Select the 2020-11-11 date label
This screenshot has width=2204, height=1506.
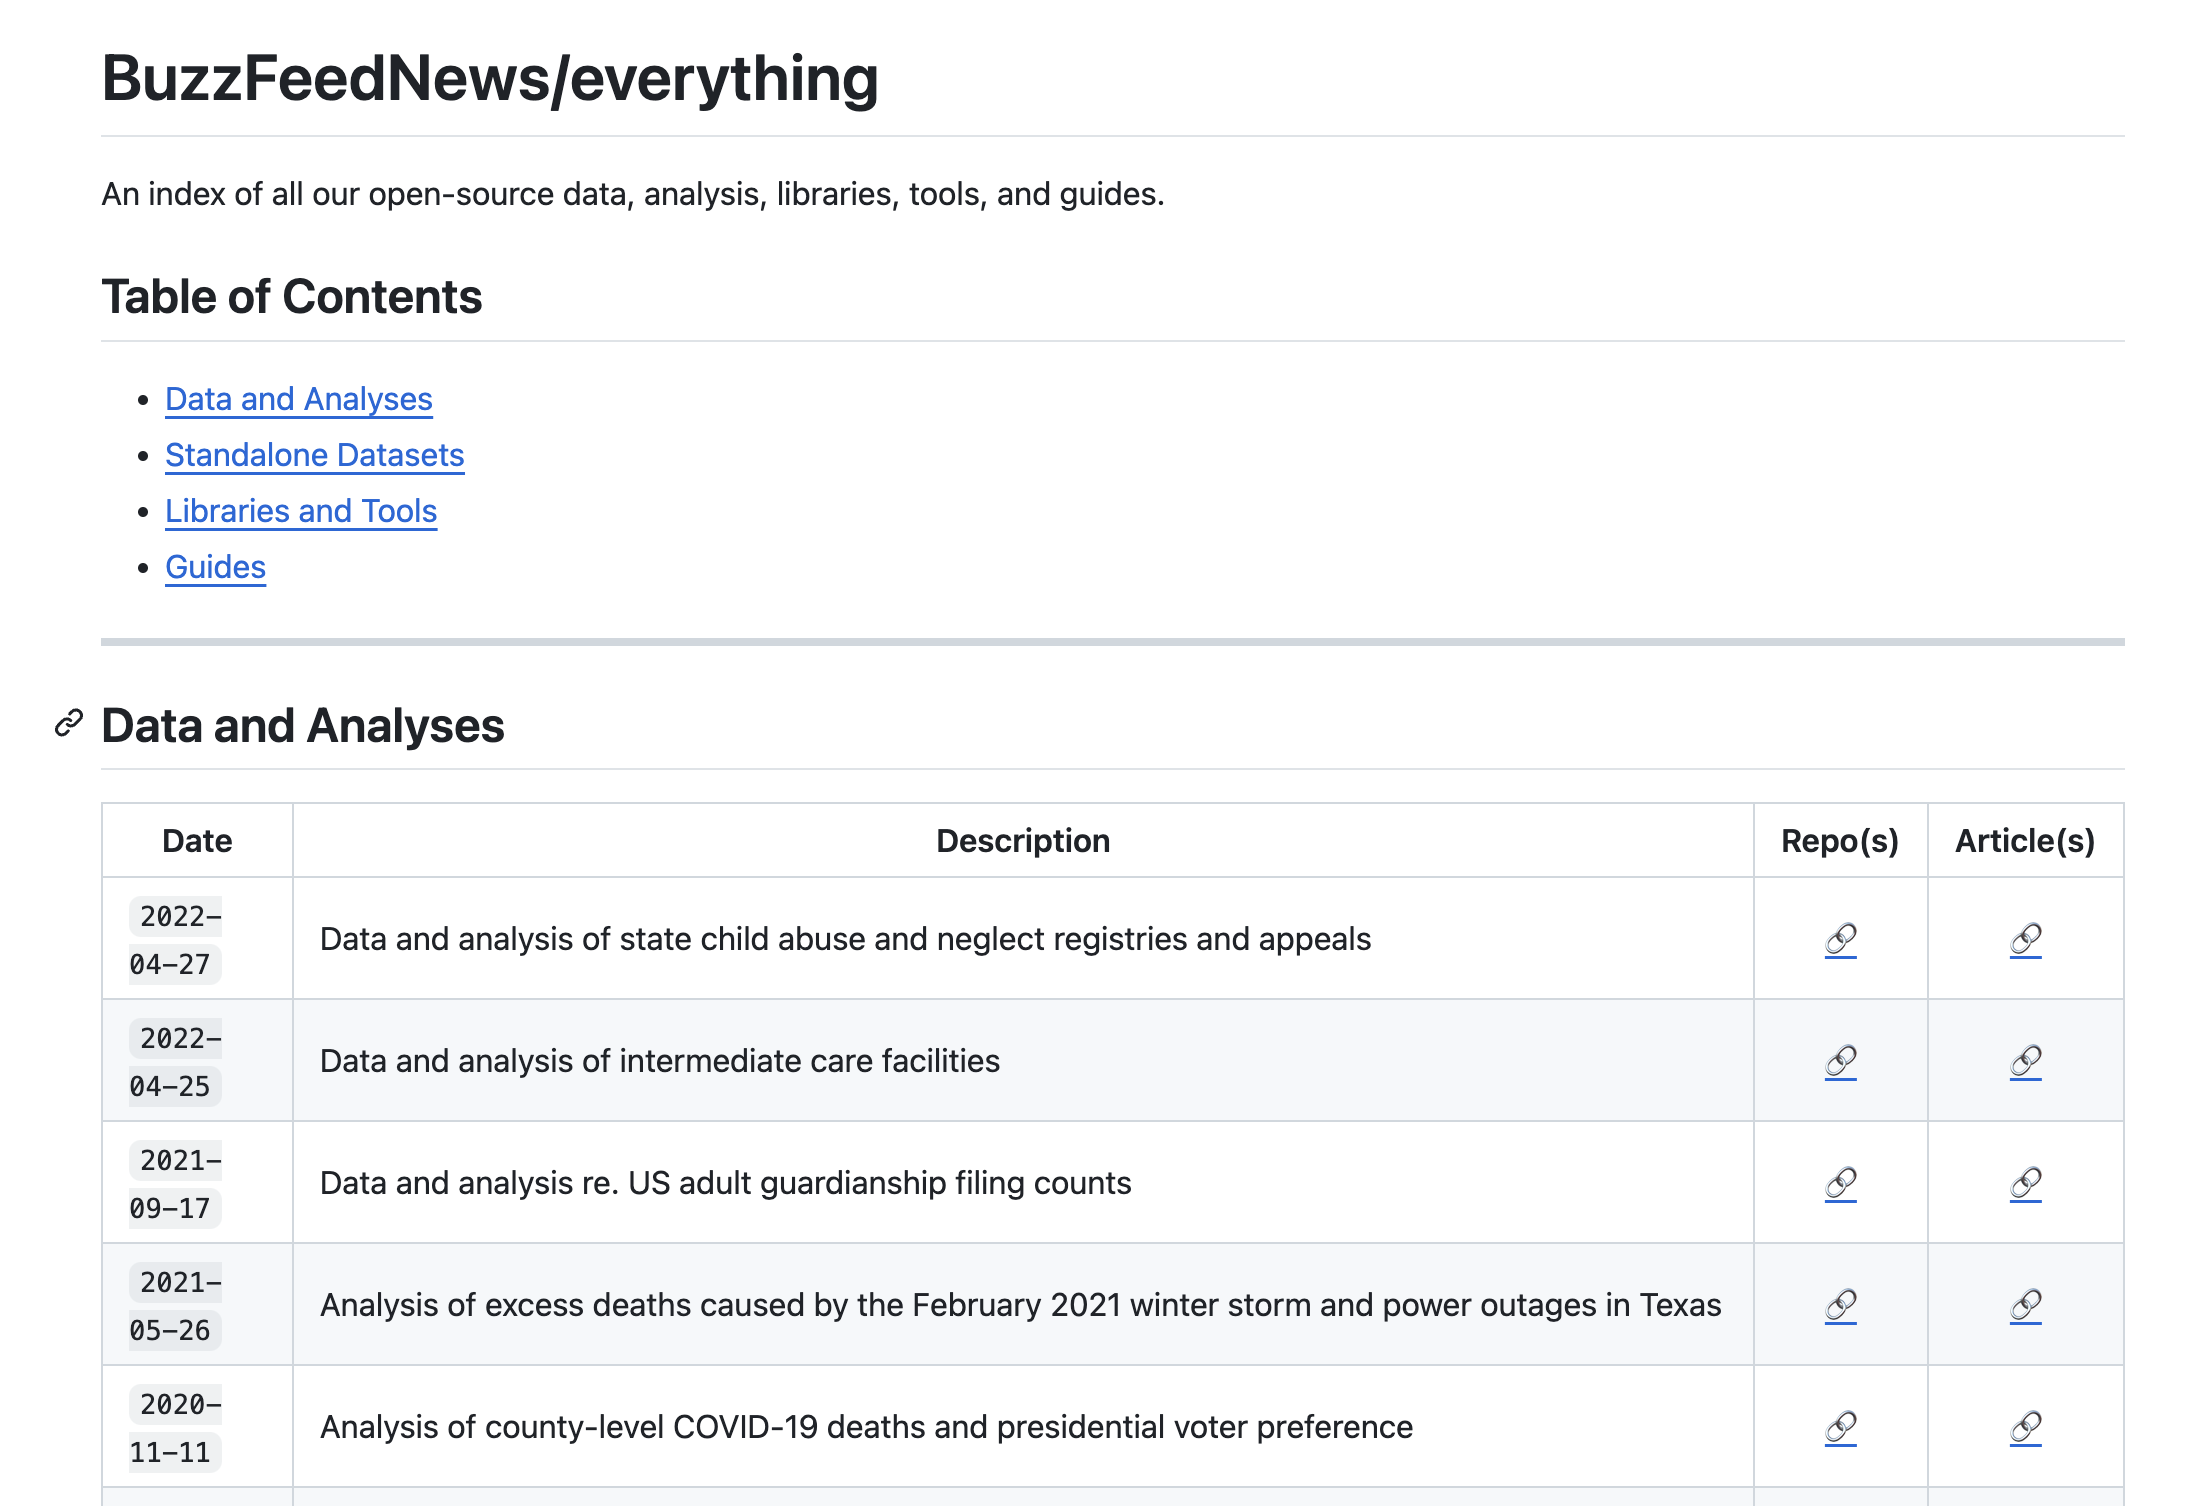pyautogui.click(x=176, y=1427)
